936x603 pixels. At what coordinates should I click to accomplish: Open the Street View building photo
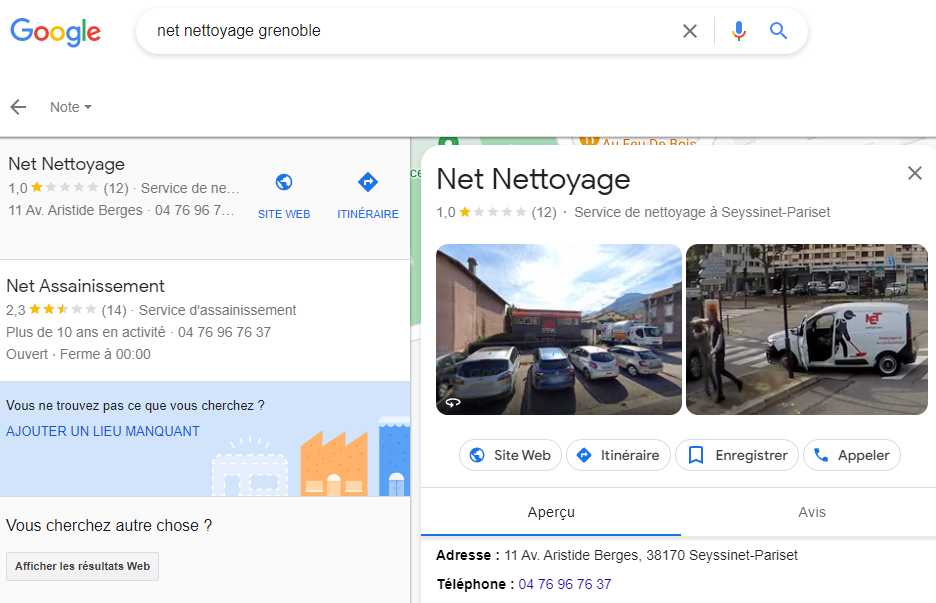559,329
